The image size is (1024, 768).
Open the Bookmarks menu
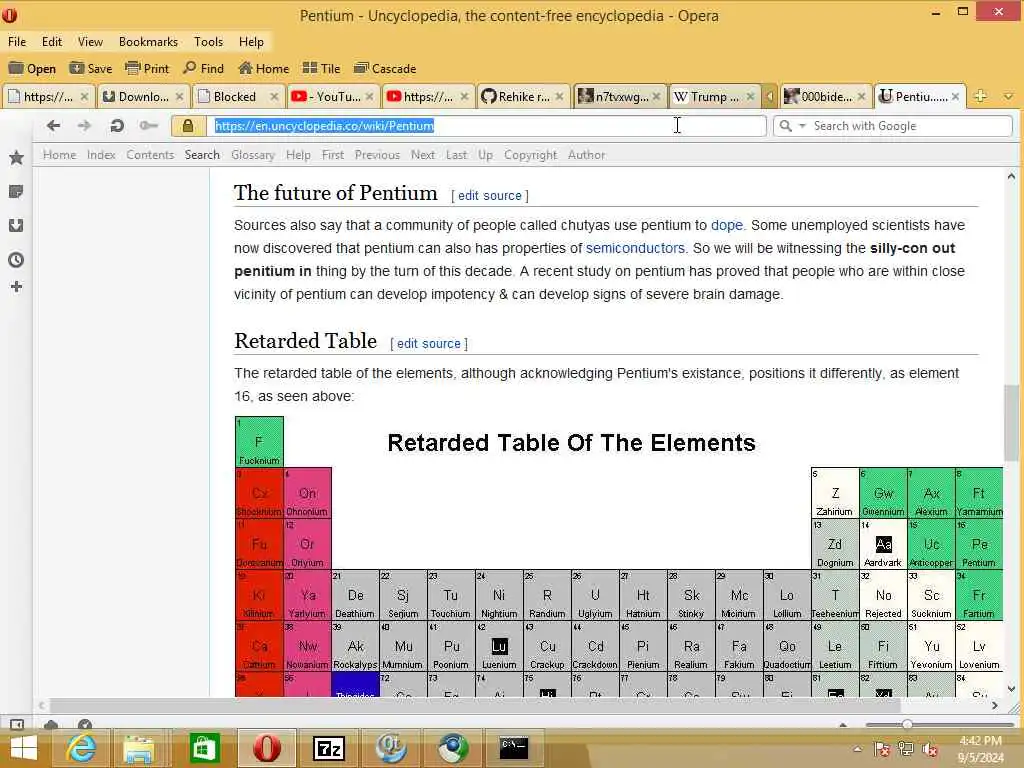148,42
